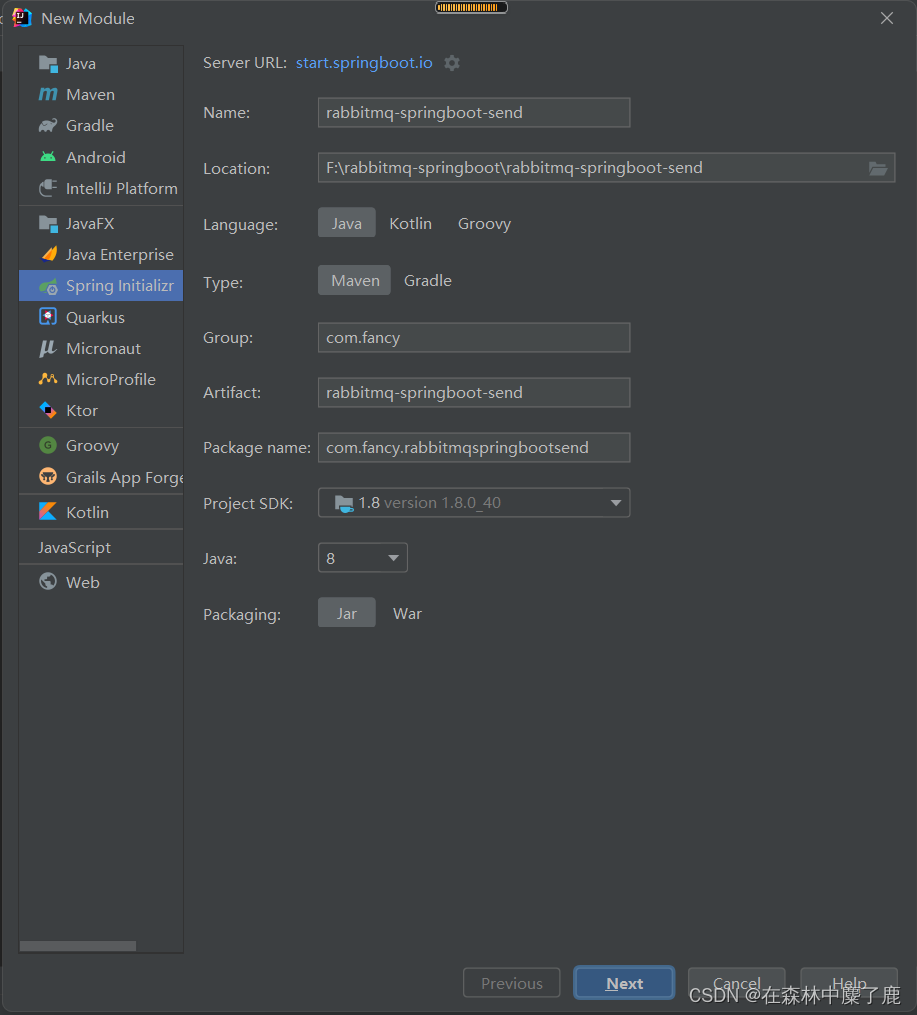The width and height of the screenshot is (917, 1015).
Task: Select Java as the language
Action: point(347,223)
